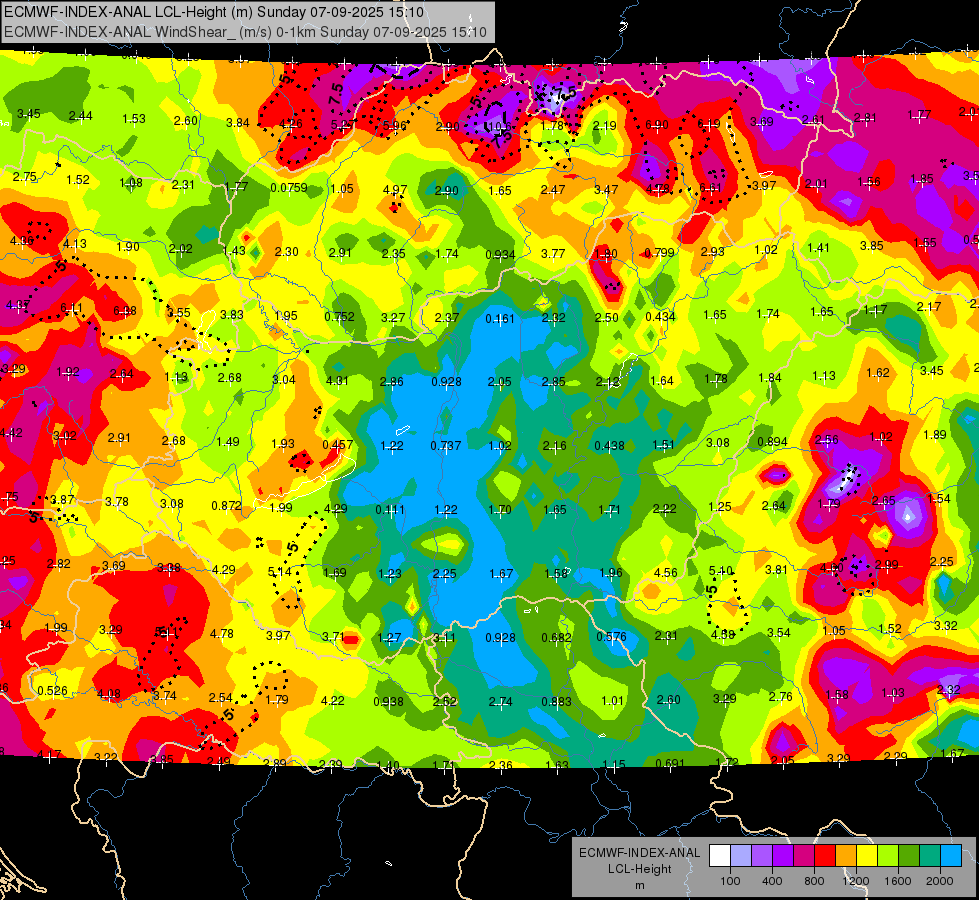Click the '0.894' wind shear value
The image size is (979, 900).
pos(772,442)
